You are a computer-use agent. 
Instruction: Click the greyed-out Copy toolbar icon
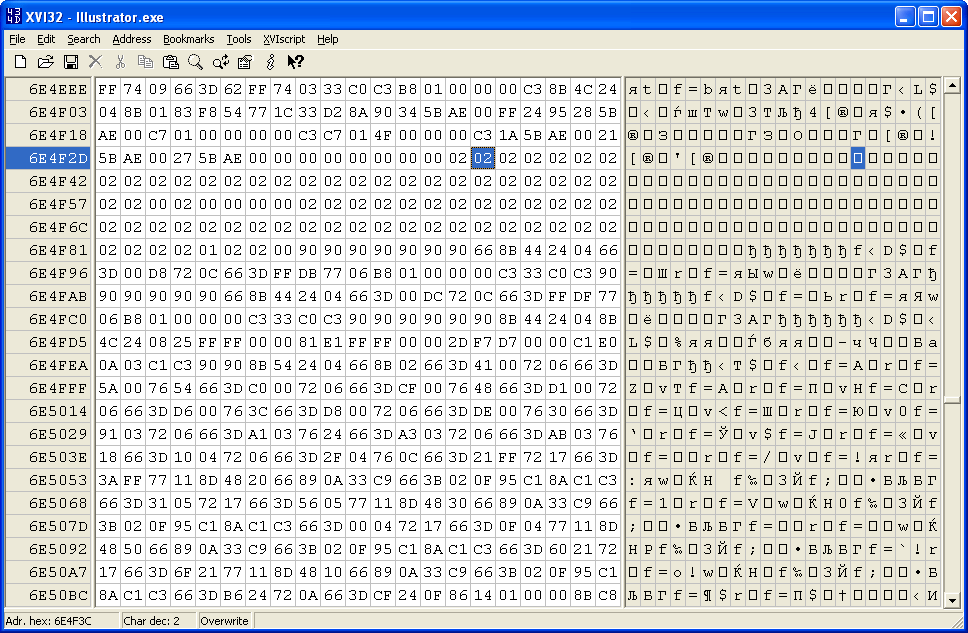pos(145,62)
